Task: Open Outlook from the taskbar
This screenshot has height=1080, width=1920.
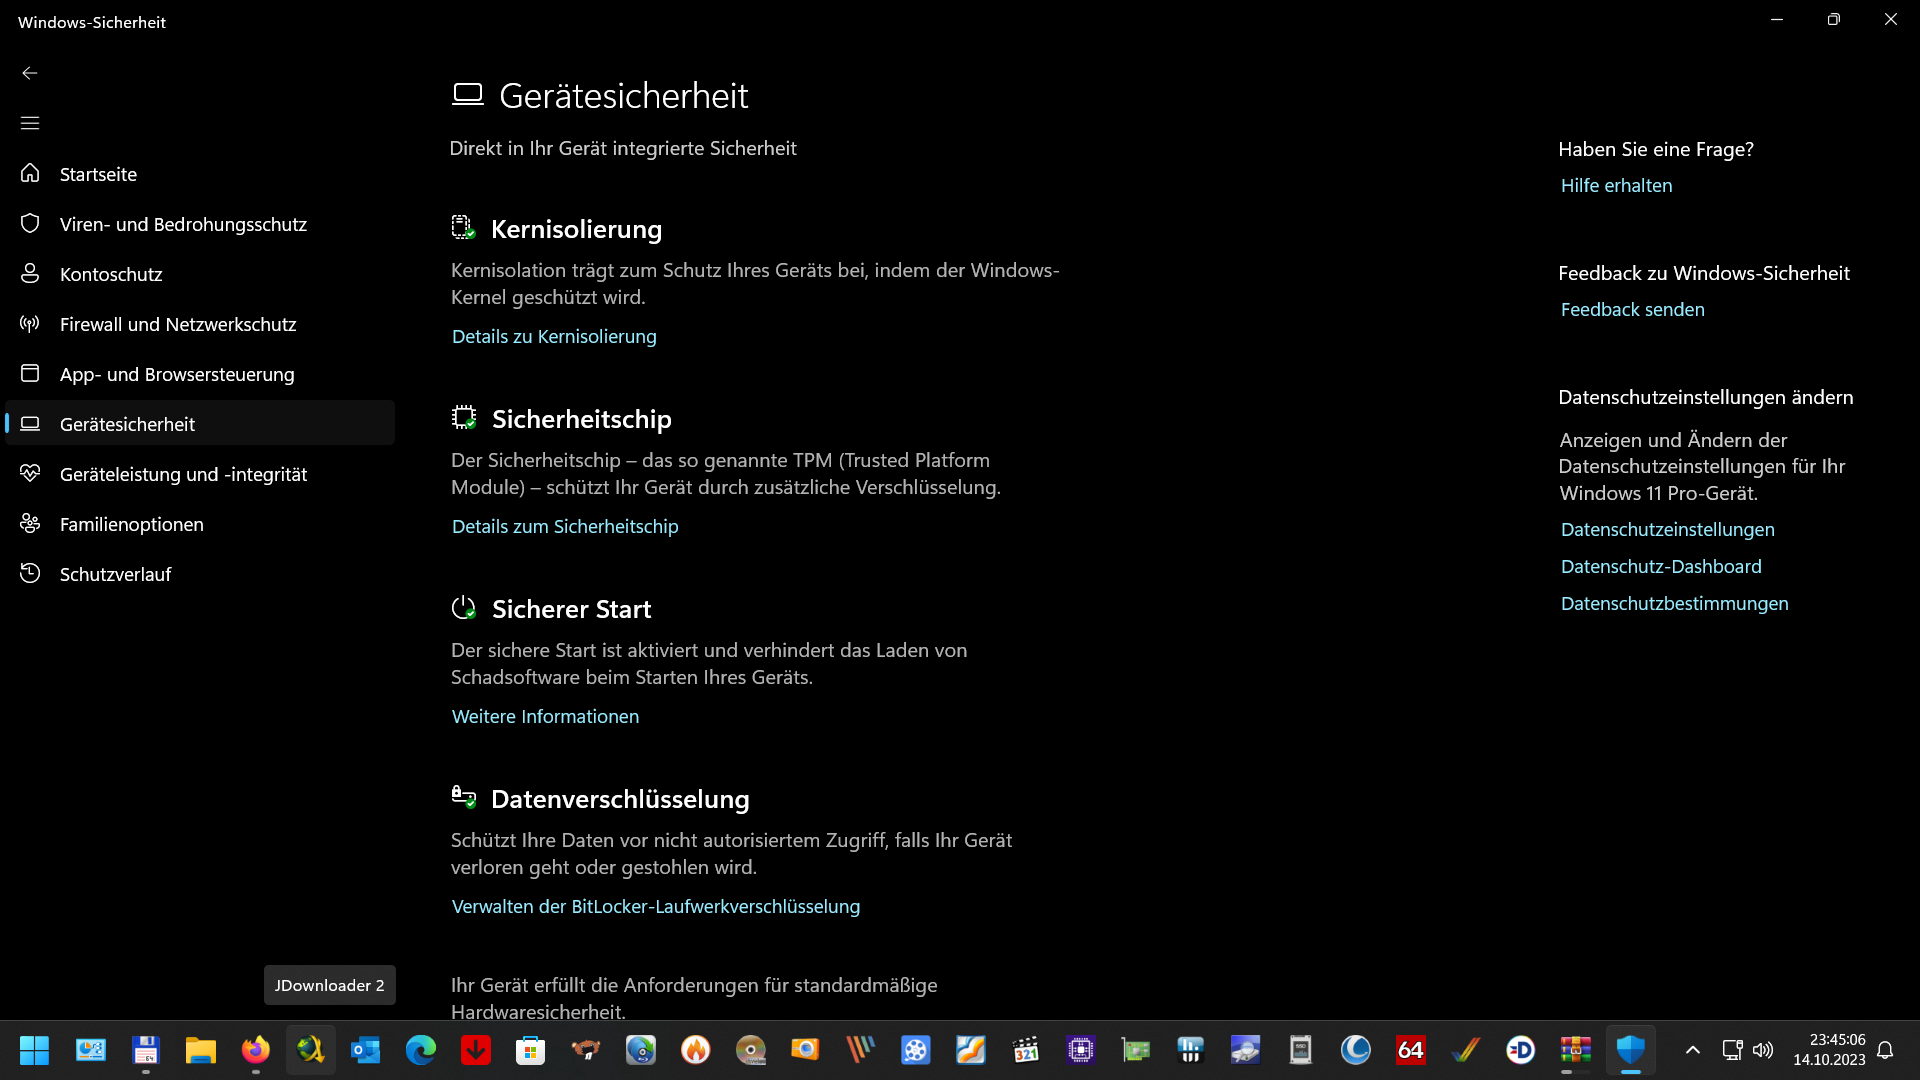Action: point(365,1051)
